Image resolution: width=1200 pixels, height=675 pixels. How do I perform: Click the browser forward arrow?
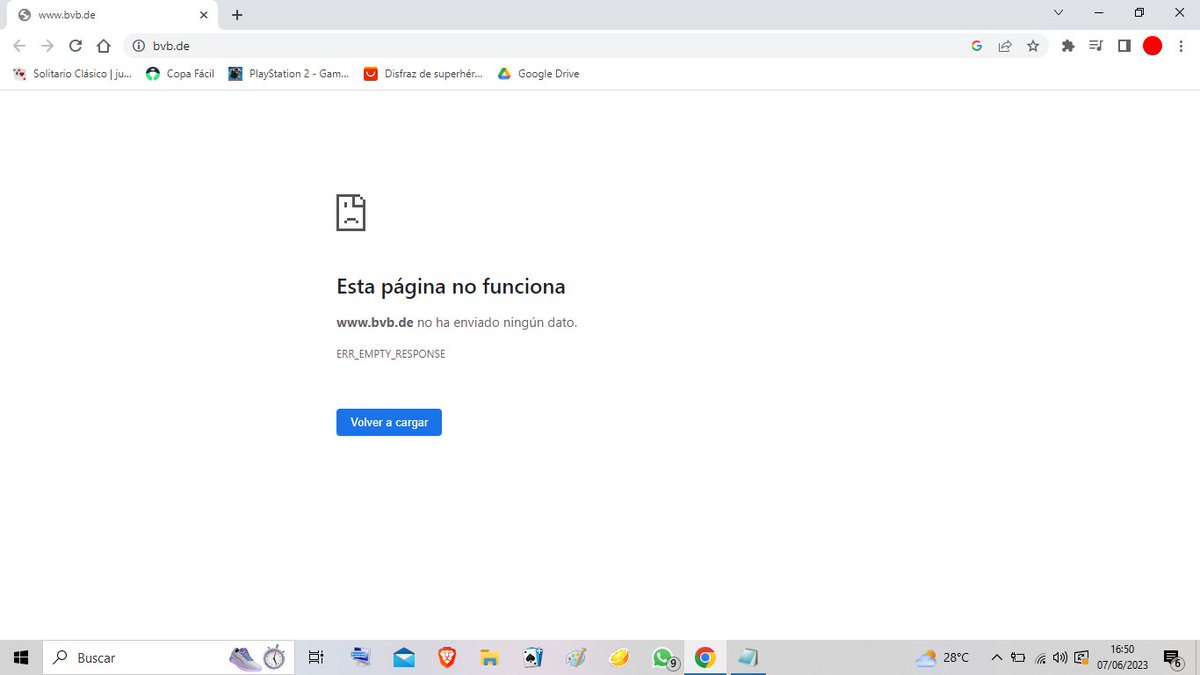tap(47, 46)
